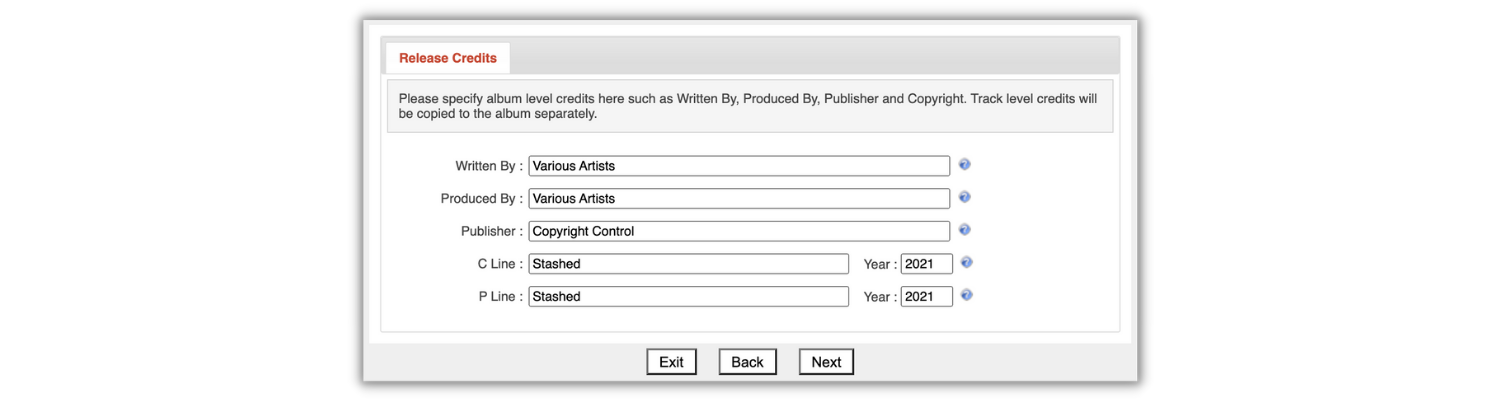Go to previous step with Back button
Viewport: 1500px width, 400px height.
coord(747,362)
